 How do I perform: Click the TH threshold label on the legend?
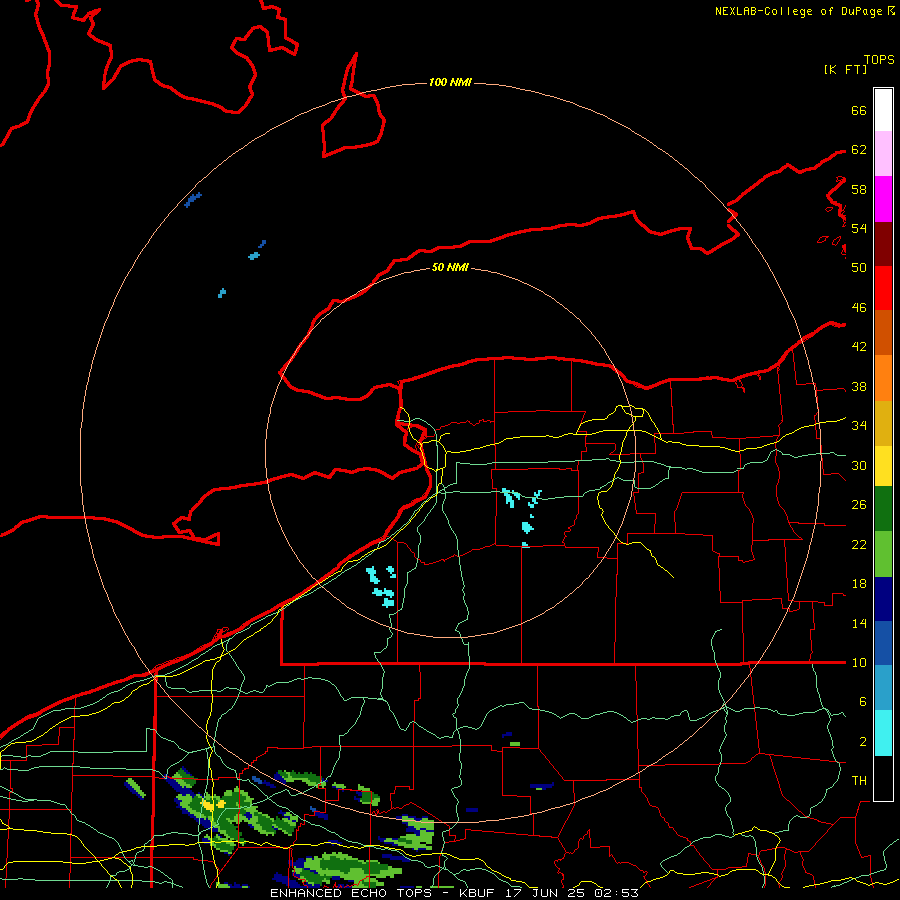click(859, 781)
